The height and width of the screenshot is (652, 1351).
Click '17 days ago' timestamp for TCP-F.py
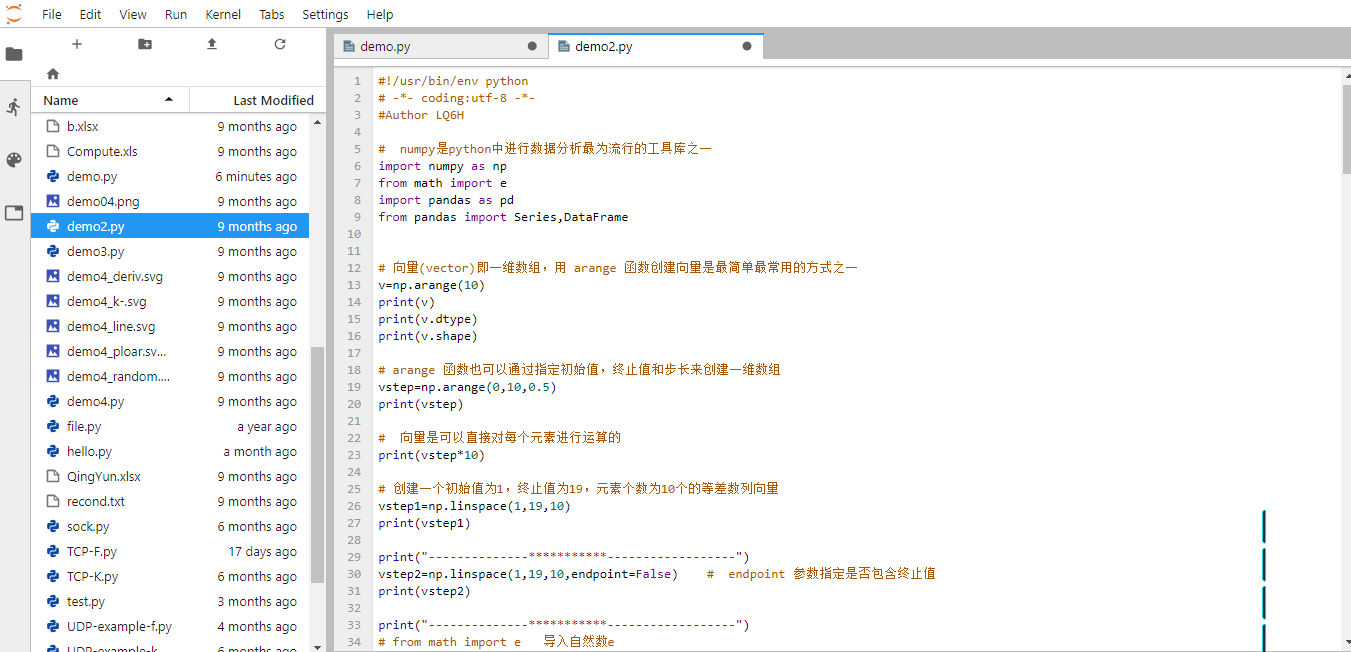[262, 551]
